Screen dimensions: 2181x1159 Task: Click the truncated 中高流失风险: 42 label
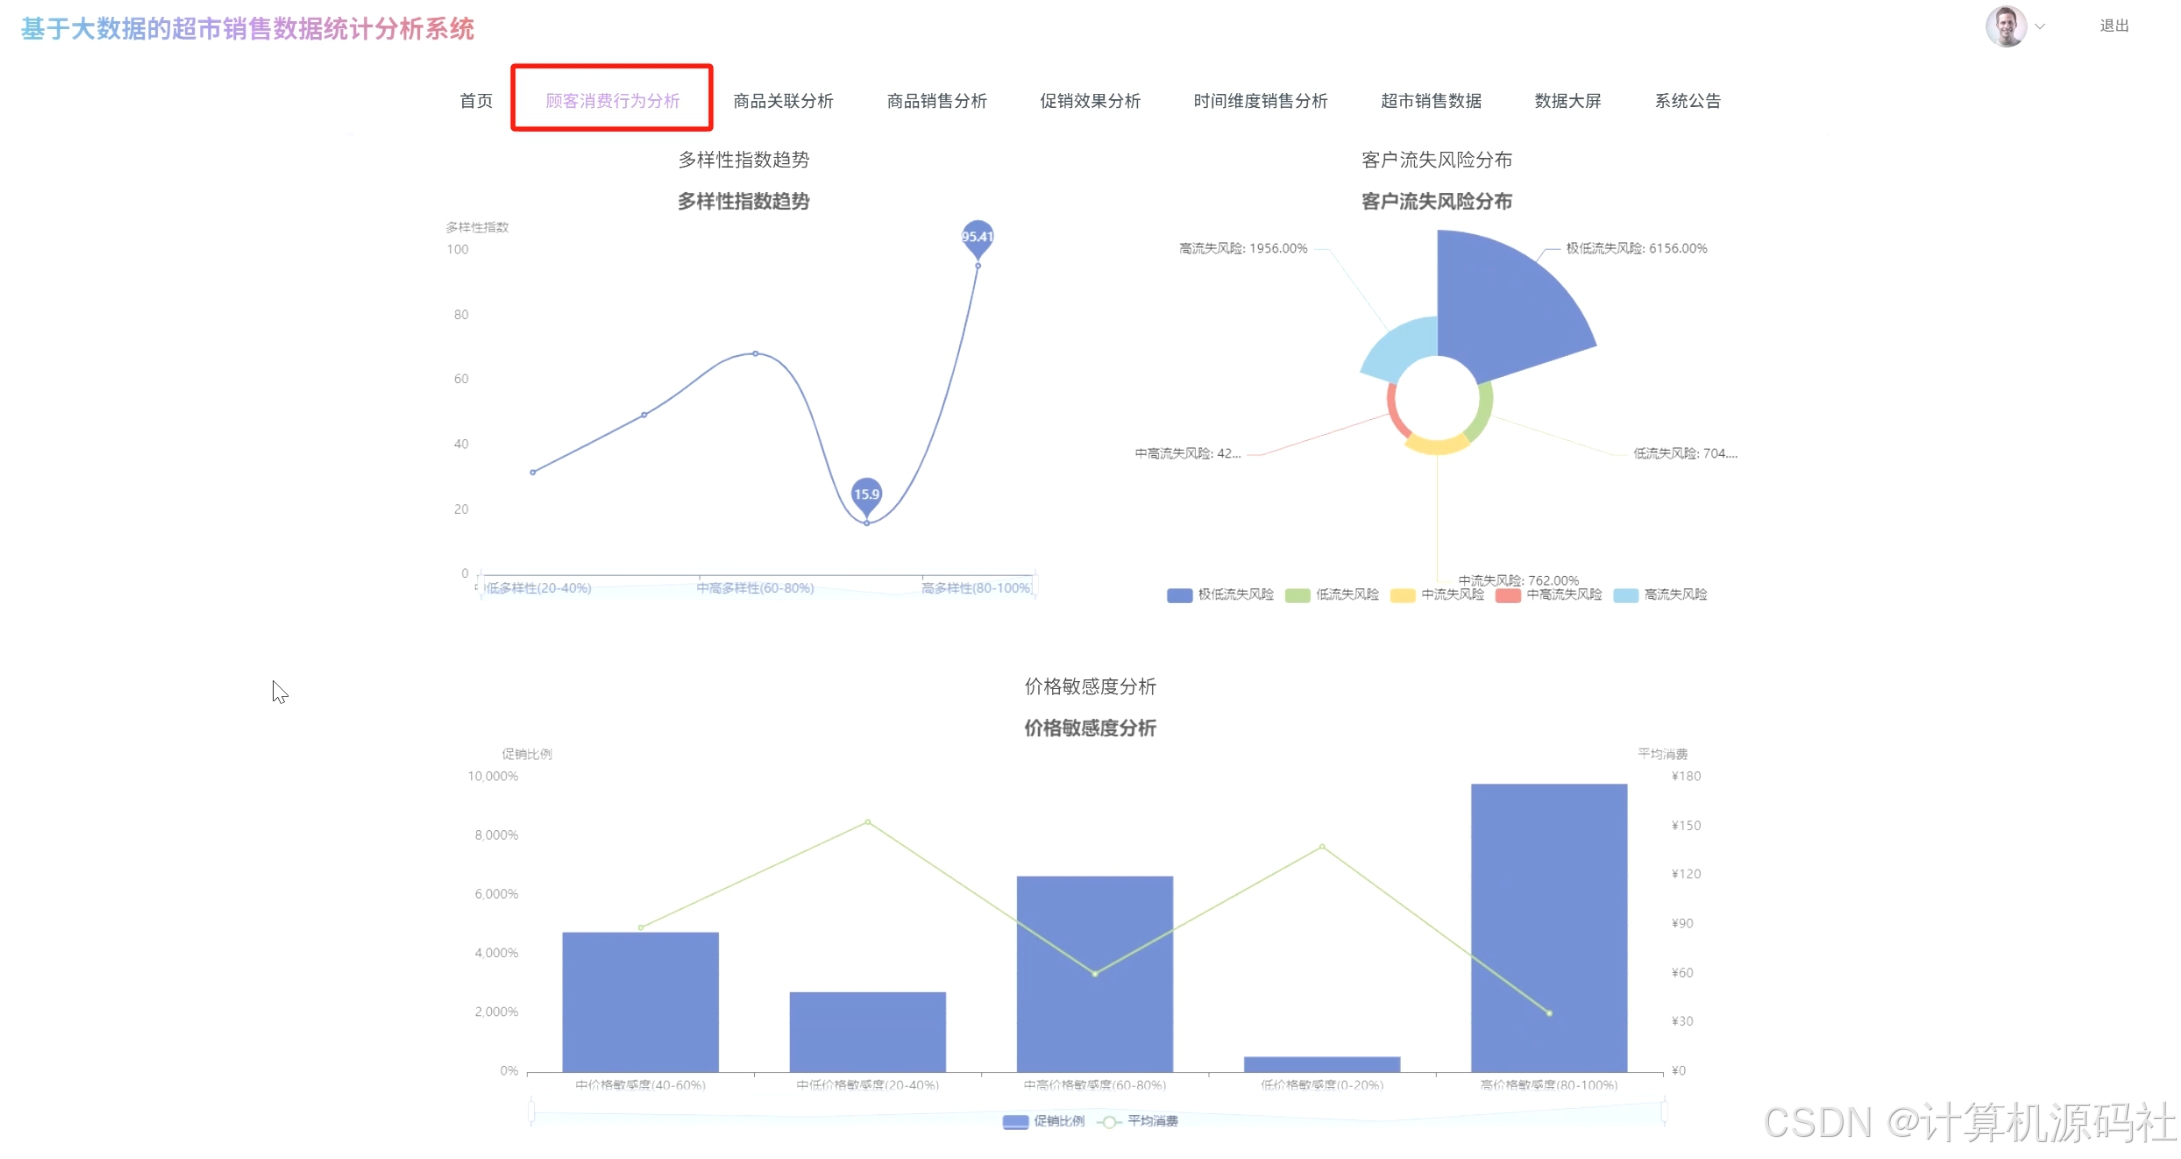pos(1187,454)
